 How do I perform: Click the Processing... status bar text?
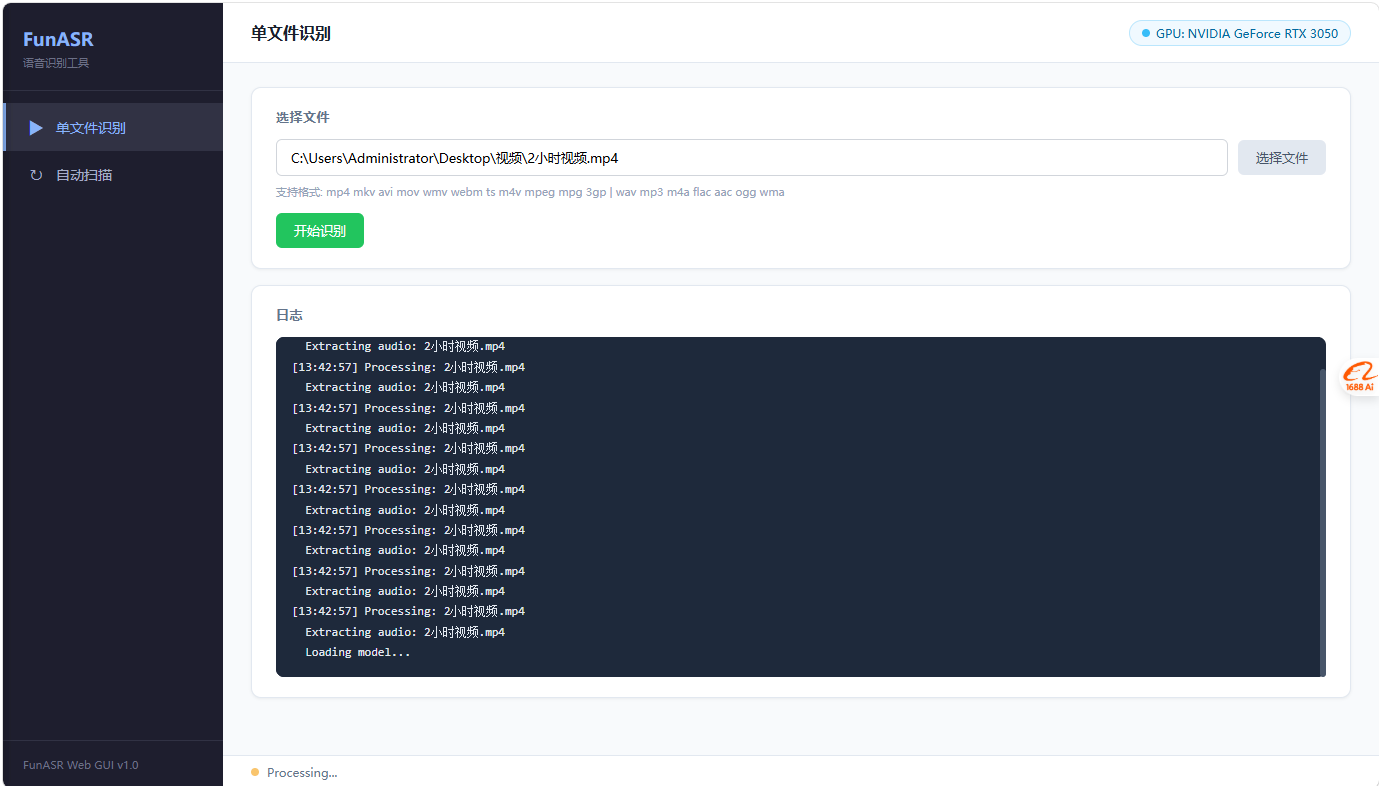(x=302, y=773)
